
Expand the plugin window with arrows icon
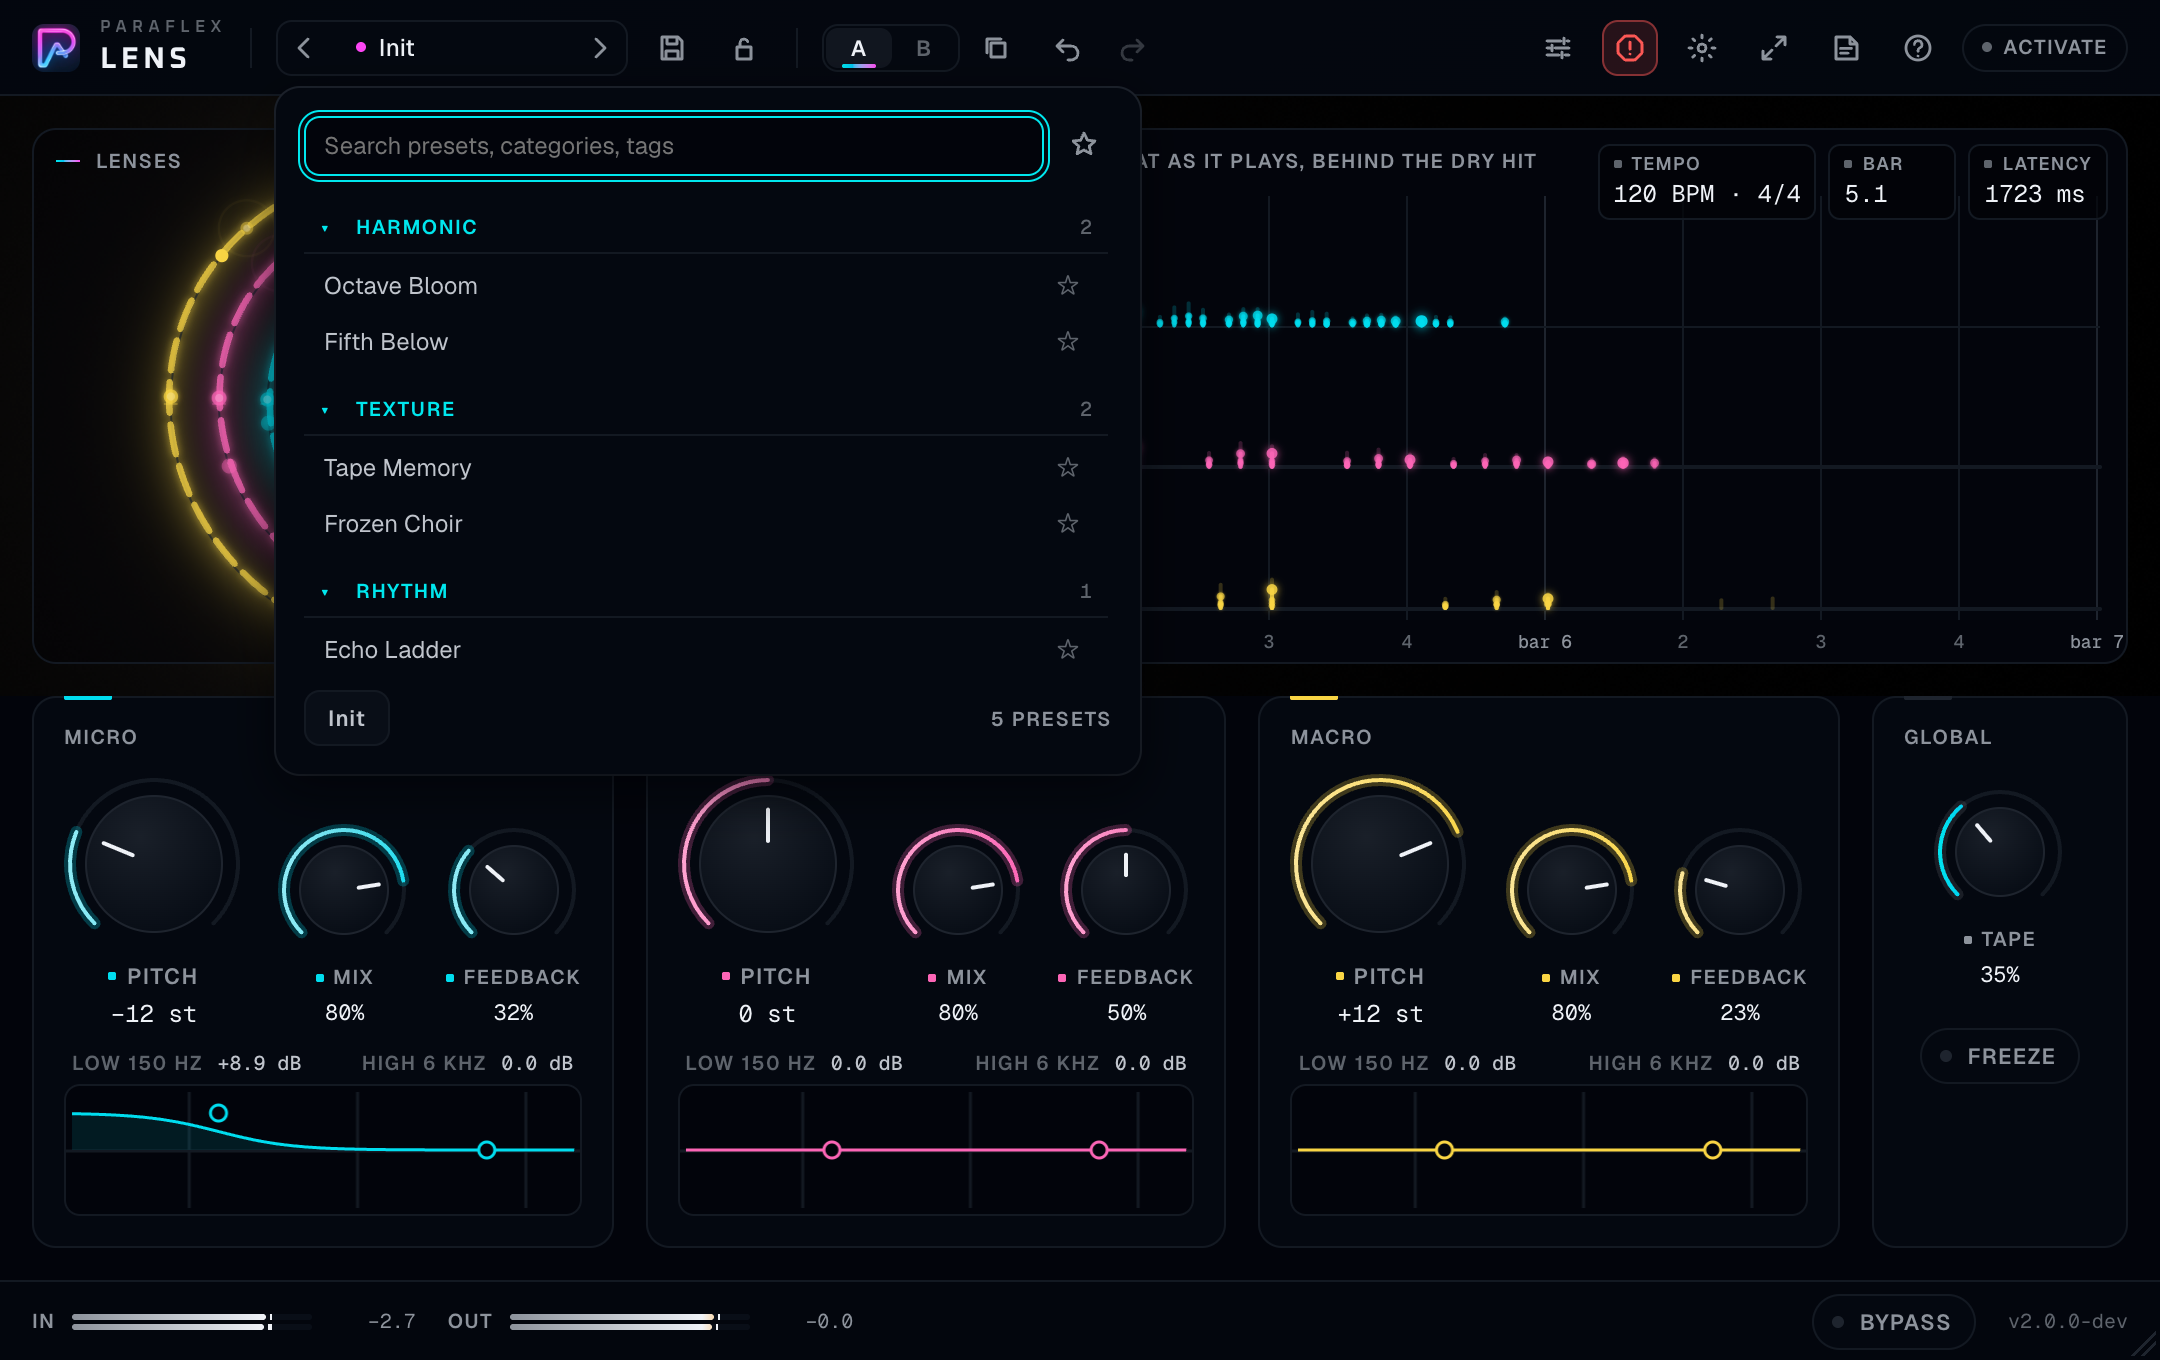(x=1774, y=48)
